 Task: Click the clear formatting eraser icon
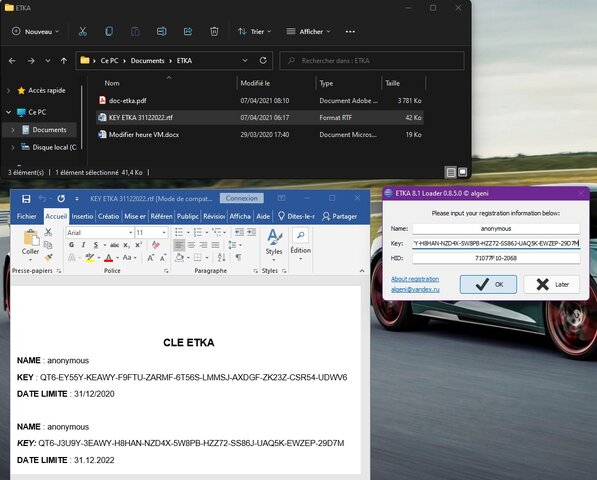click(x=156, y=245)
